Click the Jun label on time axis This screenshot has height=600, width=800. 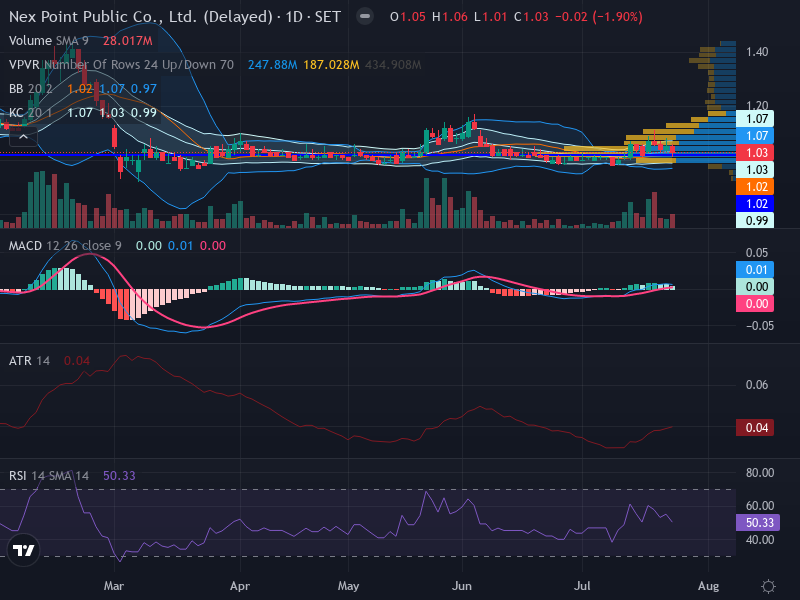pos(462,586)
